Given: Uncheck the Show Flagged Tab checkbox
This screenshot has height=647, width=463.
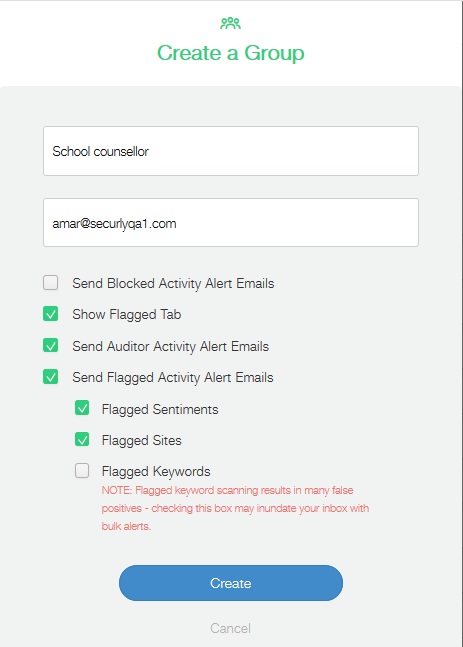Looking at the screenshot, I should click(50, 314).
